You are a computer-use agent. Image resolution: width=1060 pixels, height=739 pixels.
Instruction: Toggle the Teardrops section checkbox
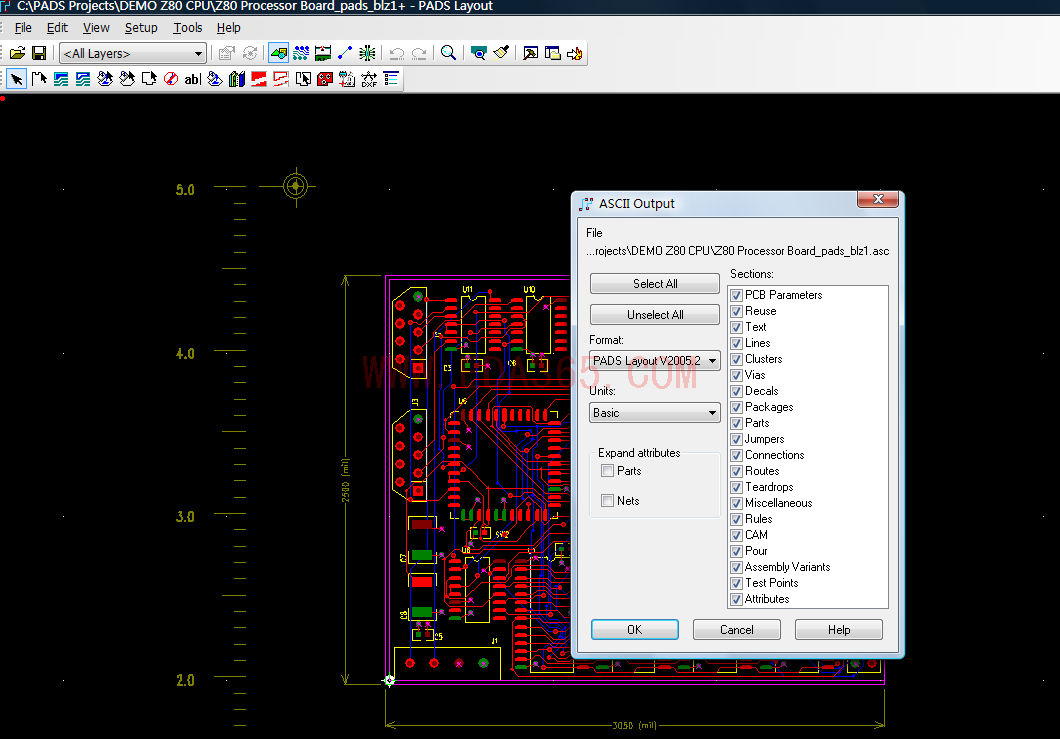[737, 487]
